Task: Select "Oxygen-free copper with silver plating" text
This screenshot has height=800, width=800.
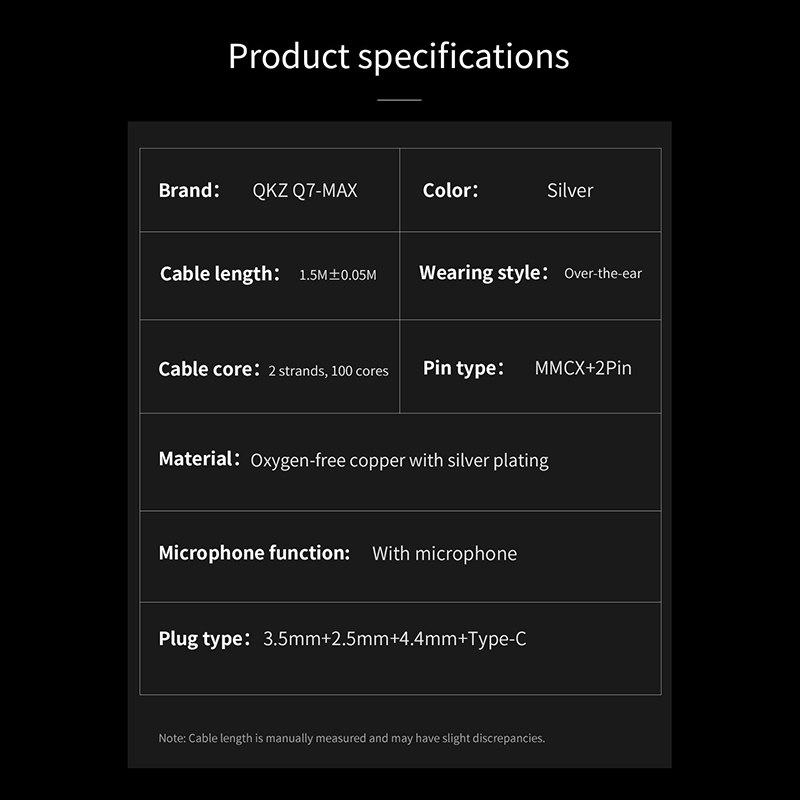Action: [x=399, y=461]
